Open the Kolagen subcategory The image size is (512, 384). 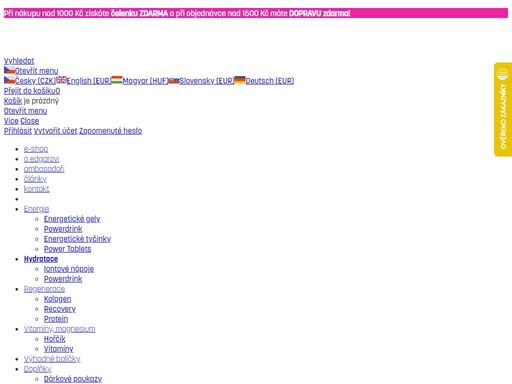coord(57,299)
